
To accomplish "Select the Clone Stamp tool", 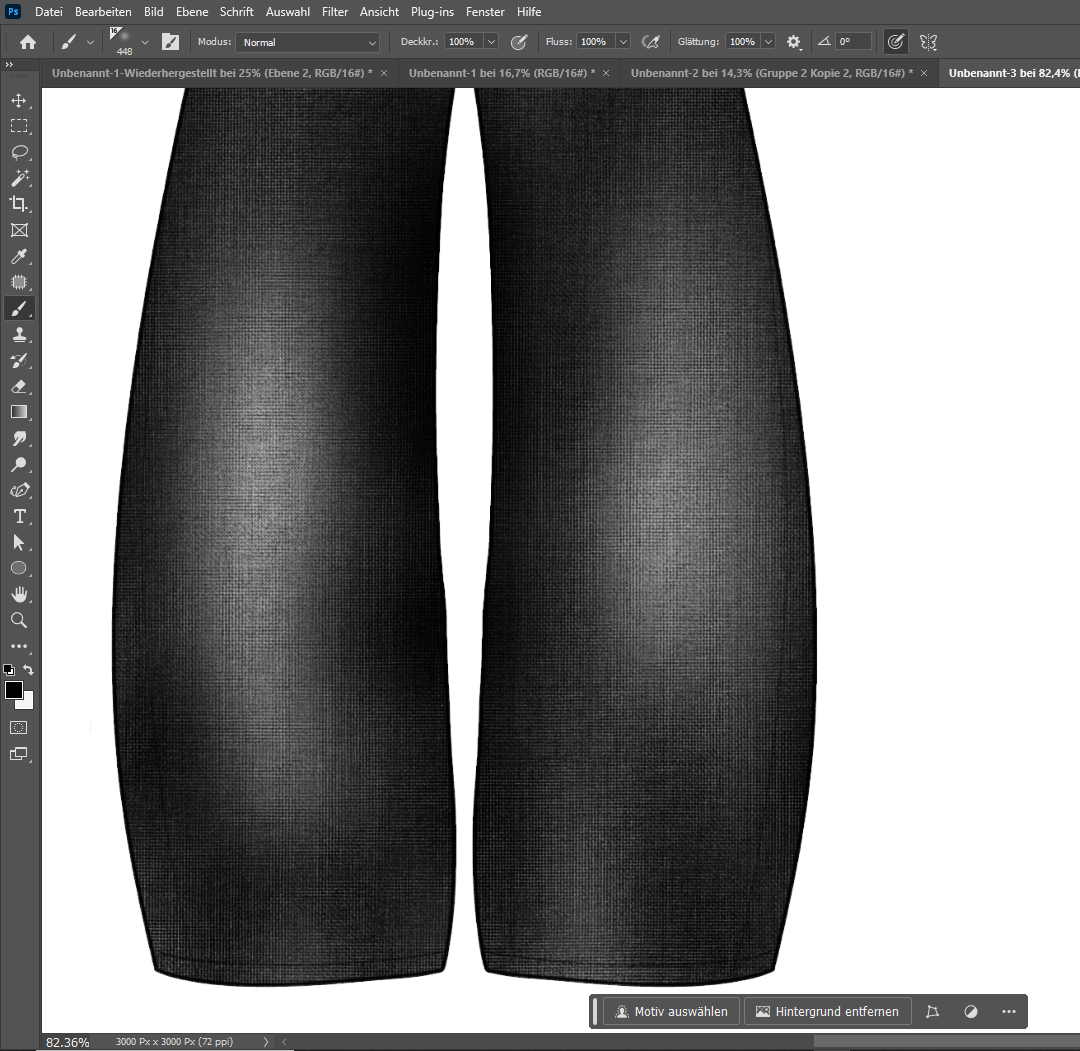I will (18, 335).
